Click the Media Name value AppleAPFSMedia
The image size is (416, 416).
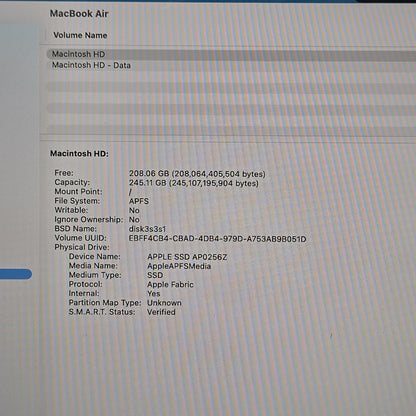coord(179,266)
